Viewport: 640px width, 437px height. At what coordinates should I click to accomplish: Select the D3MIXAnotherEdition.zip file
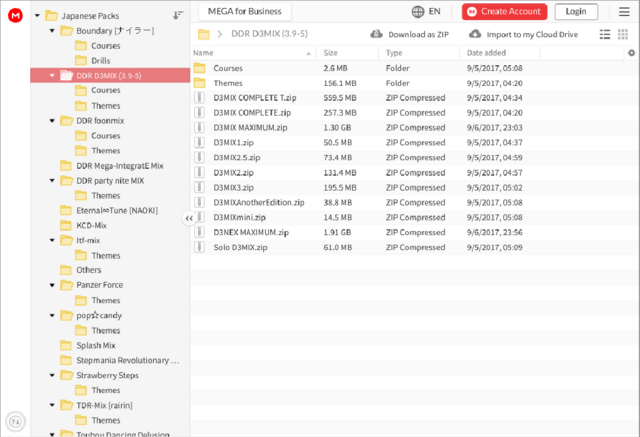point(259,202)
